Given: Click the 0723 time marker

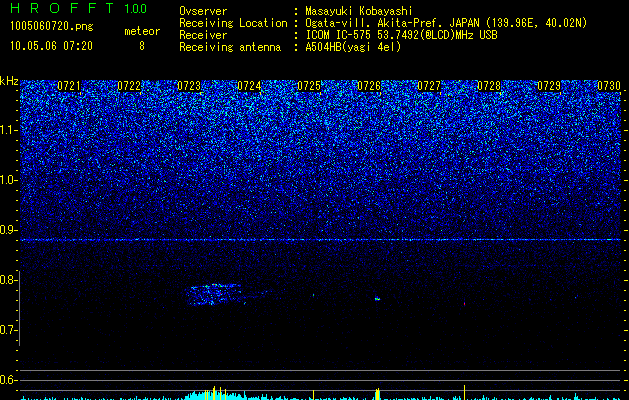Looking at the screenshot, I should pyautogui.click(x=189, y=86).
